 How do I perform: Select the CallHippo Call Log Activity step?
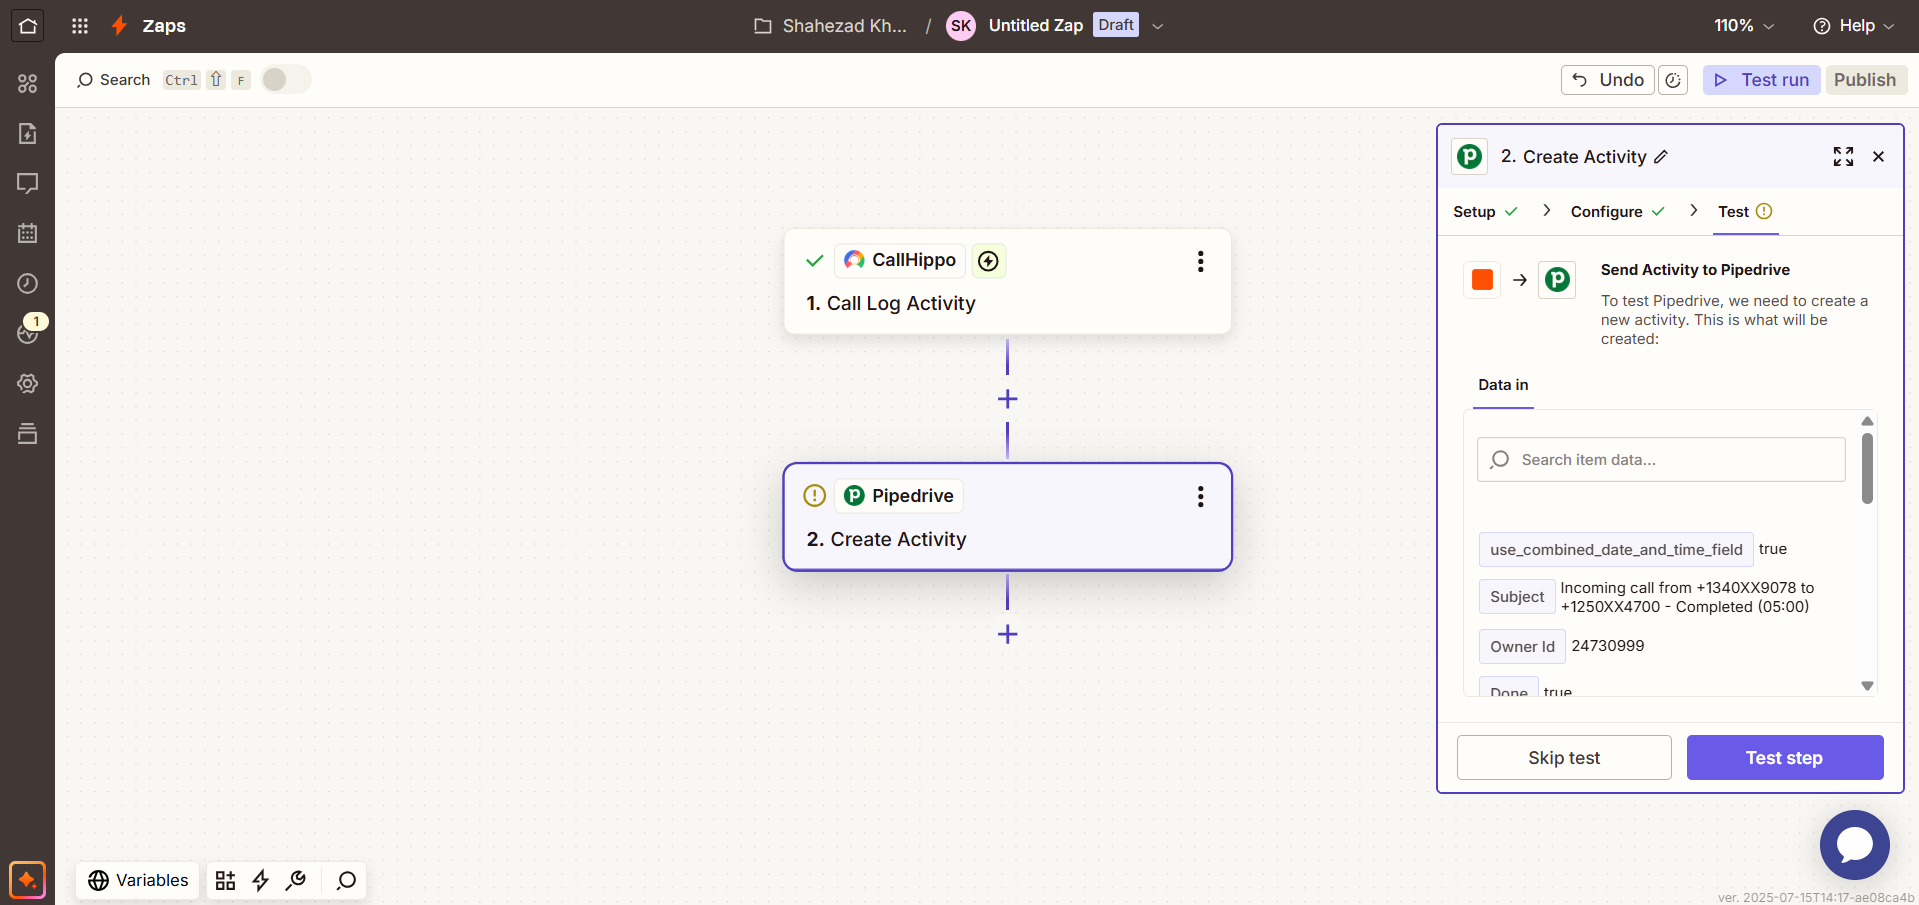click(1007, 281)
